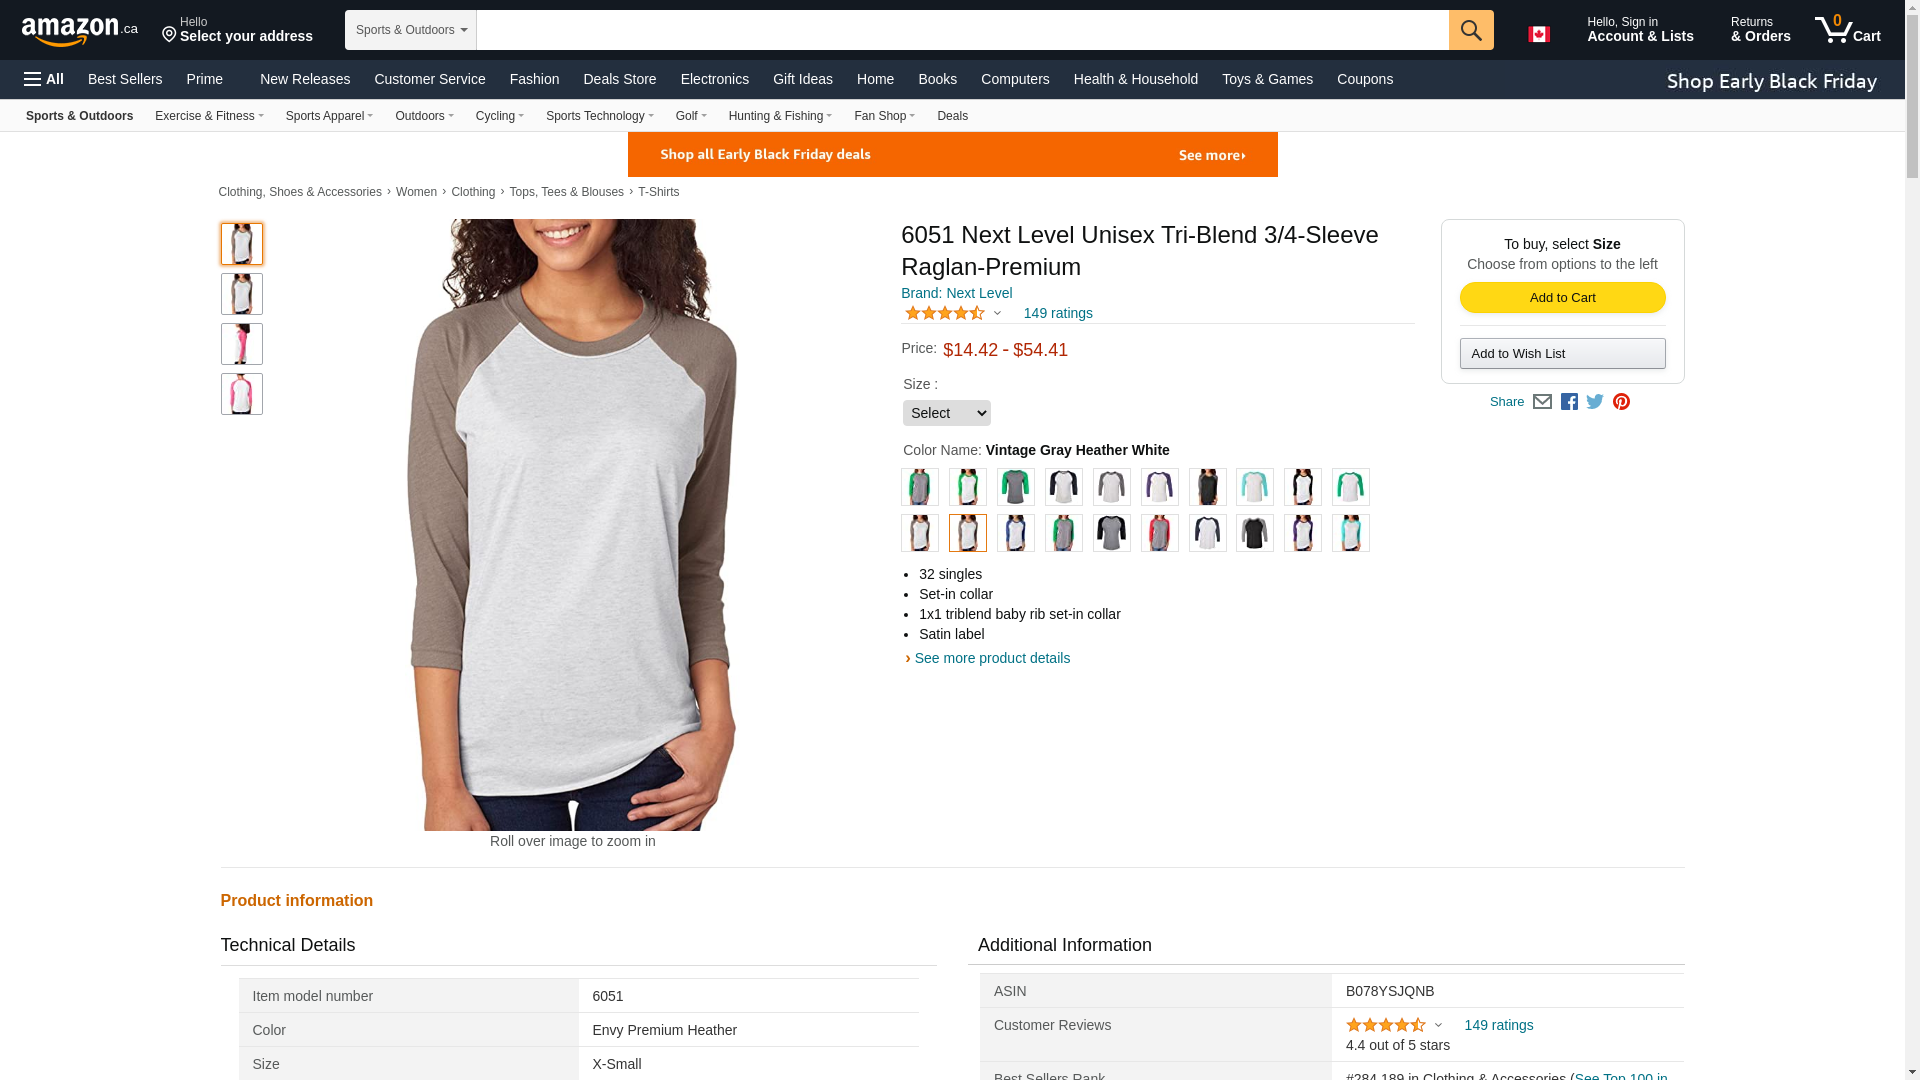The height and width of the screenshot is (1080, 1920).
Task: Pick the all-black shirt color swatch
Action: [x=1207, y=488]
